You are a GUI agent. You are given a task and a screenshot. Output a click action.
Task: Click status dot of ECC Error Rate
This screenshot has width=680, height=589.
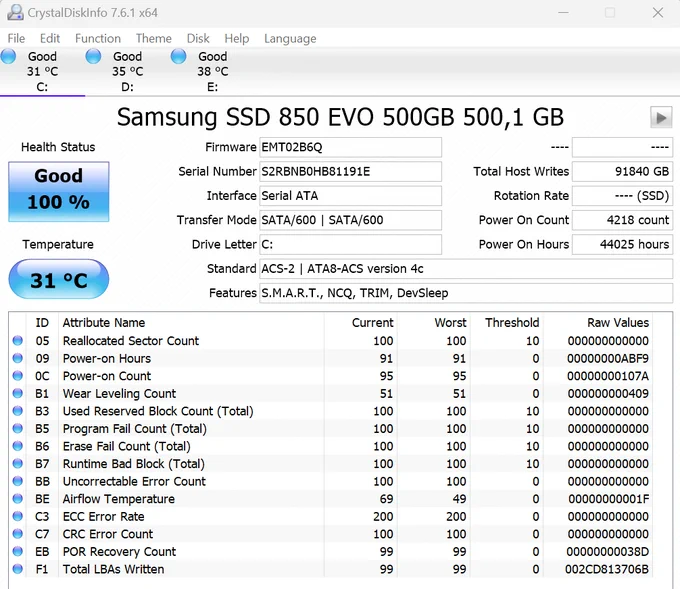pos(18,517)
